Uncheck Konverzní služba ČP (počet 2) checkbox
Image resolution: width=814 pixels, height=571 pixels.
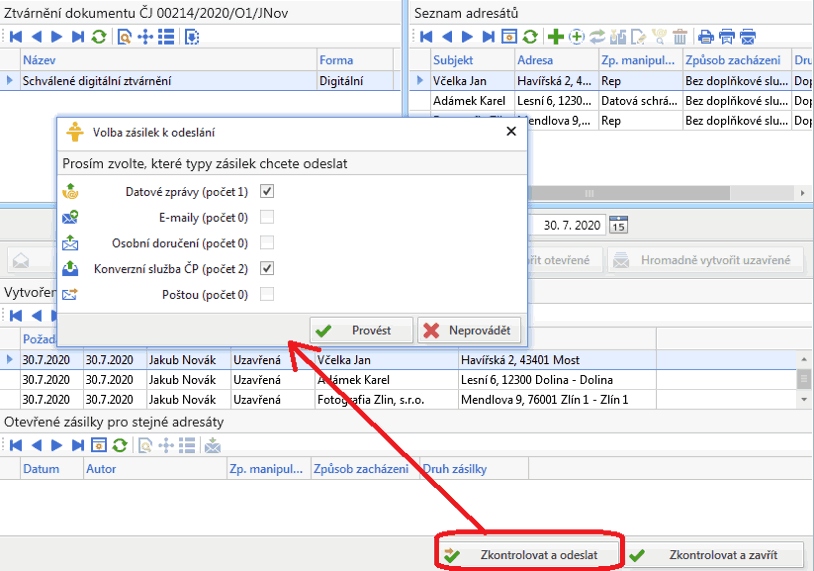[267, 268]
